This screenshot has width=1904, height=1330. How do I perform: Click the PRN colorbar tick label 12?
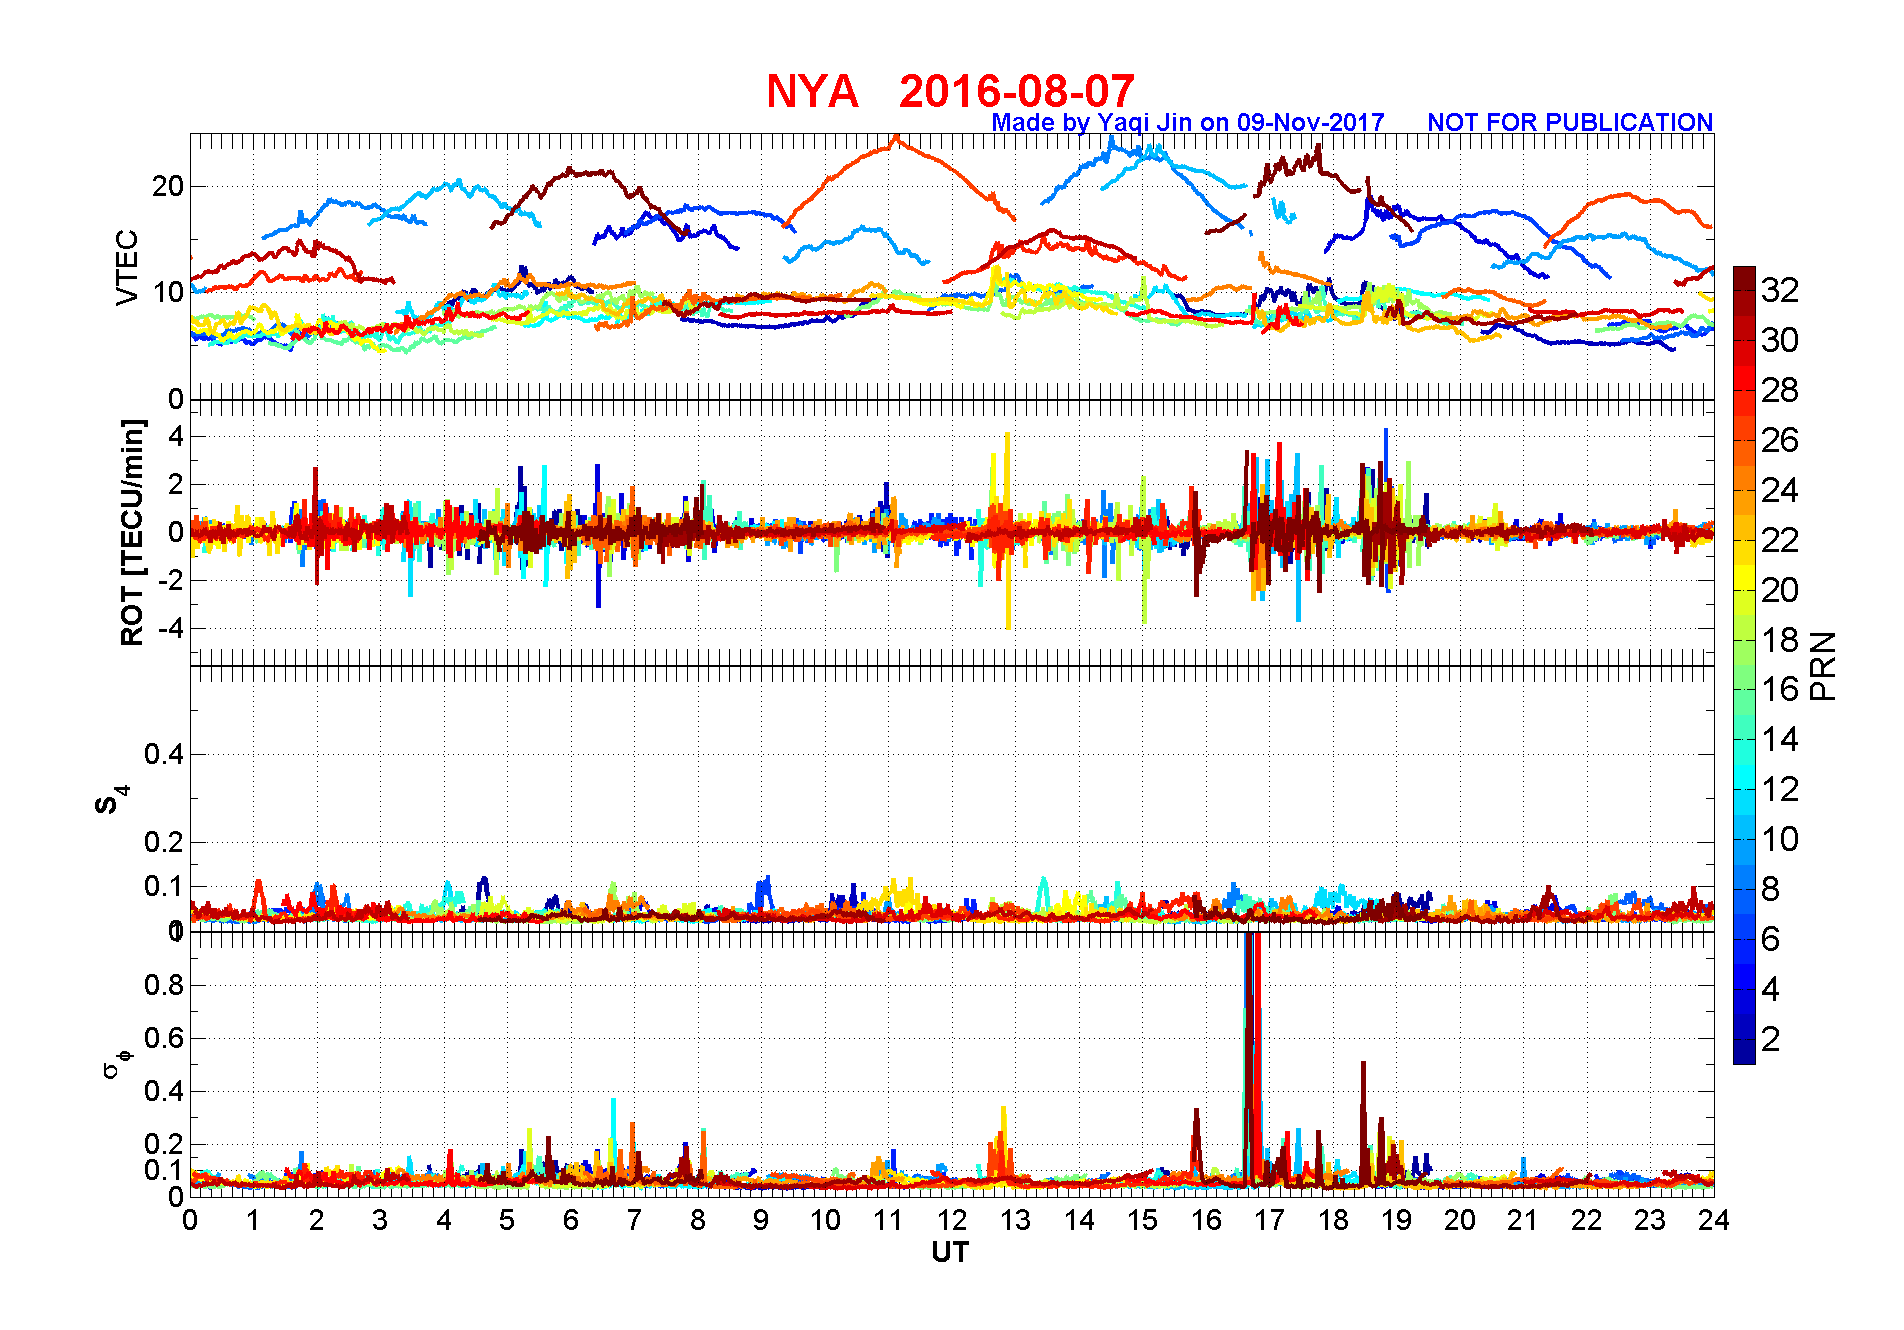[1780, 790]
